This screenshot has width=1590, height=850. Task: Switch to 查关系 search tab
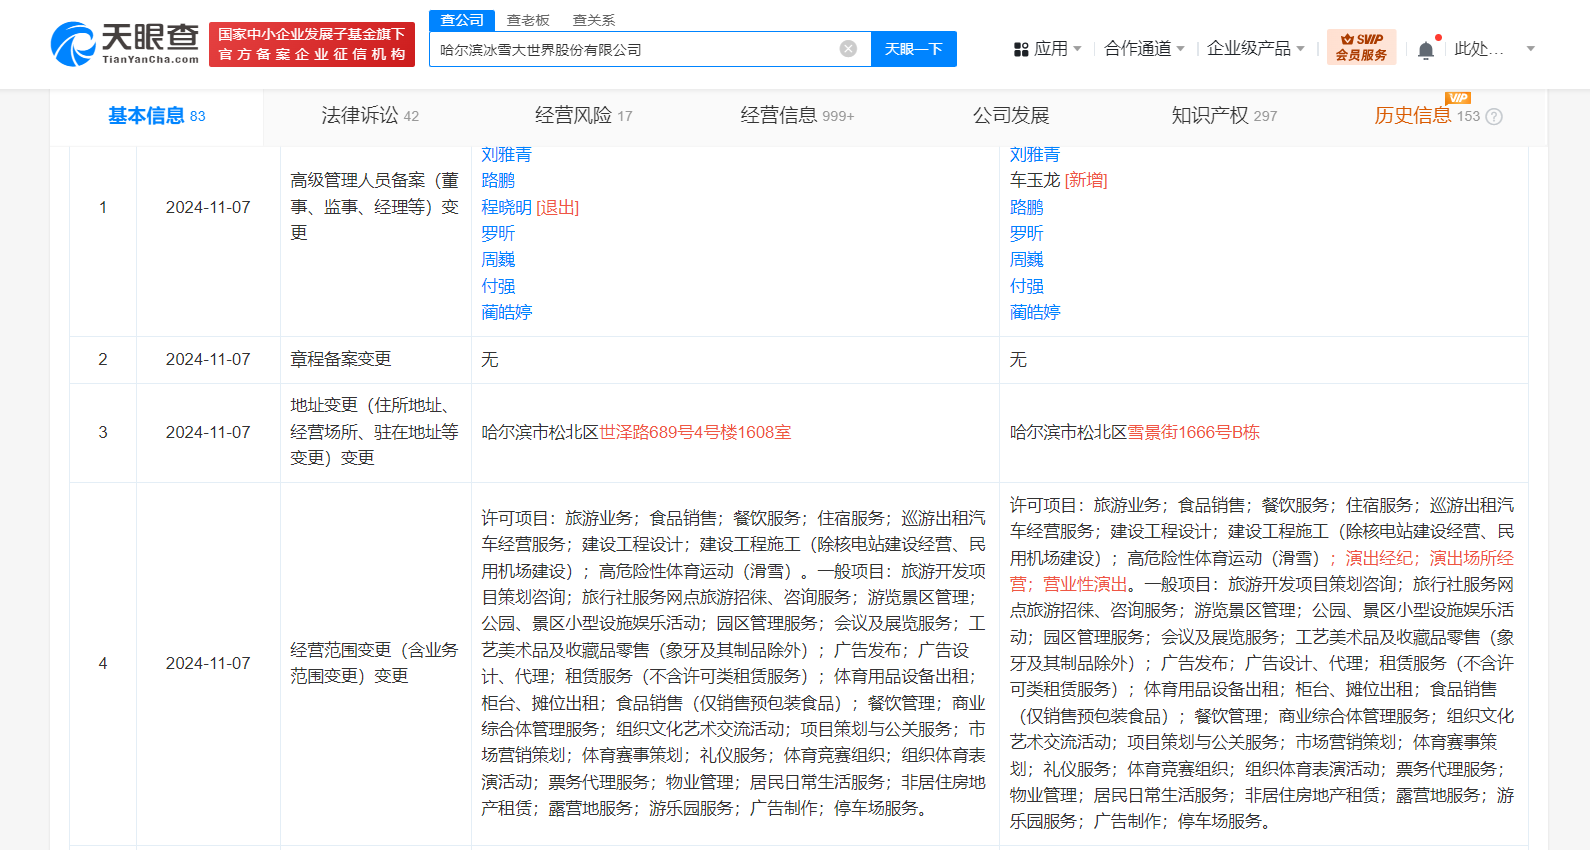[x=594, y=20]
